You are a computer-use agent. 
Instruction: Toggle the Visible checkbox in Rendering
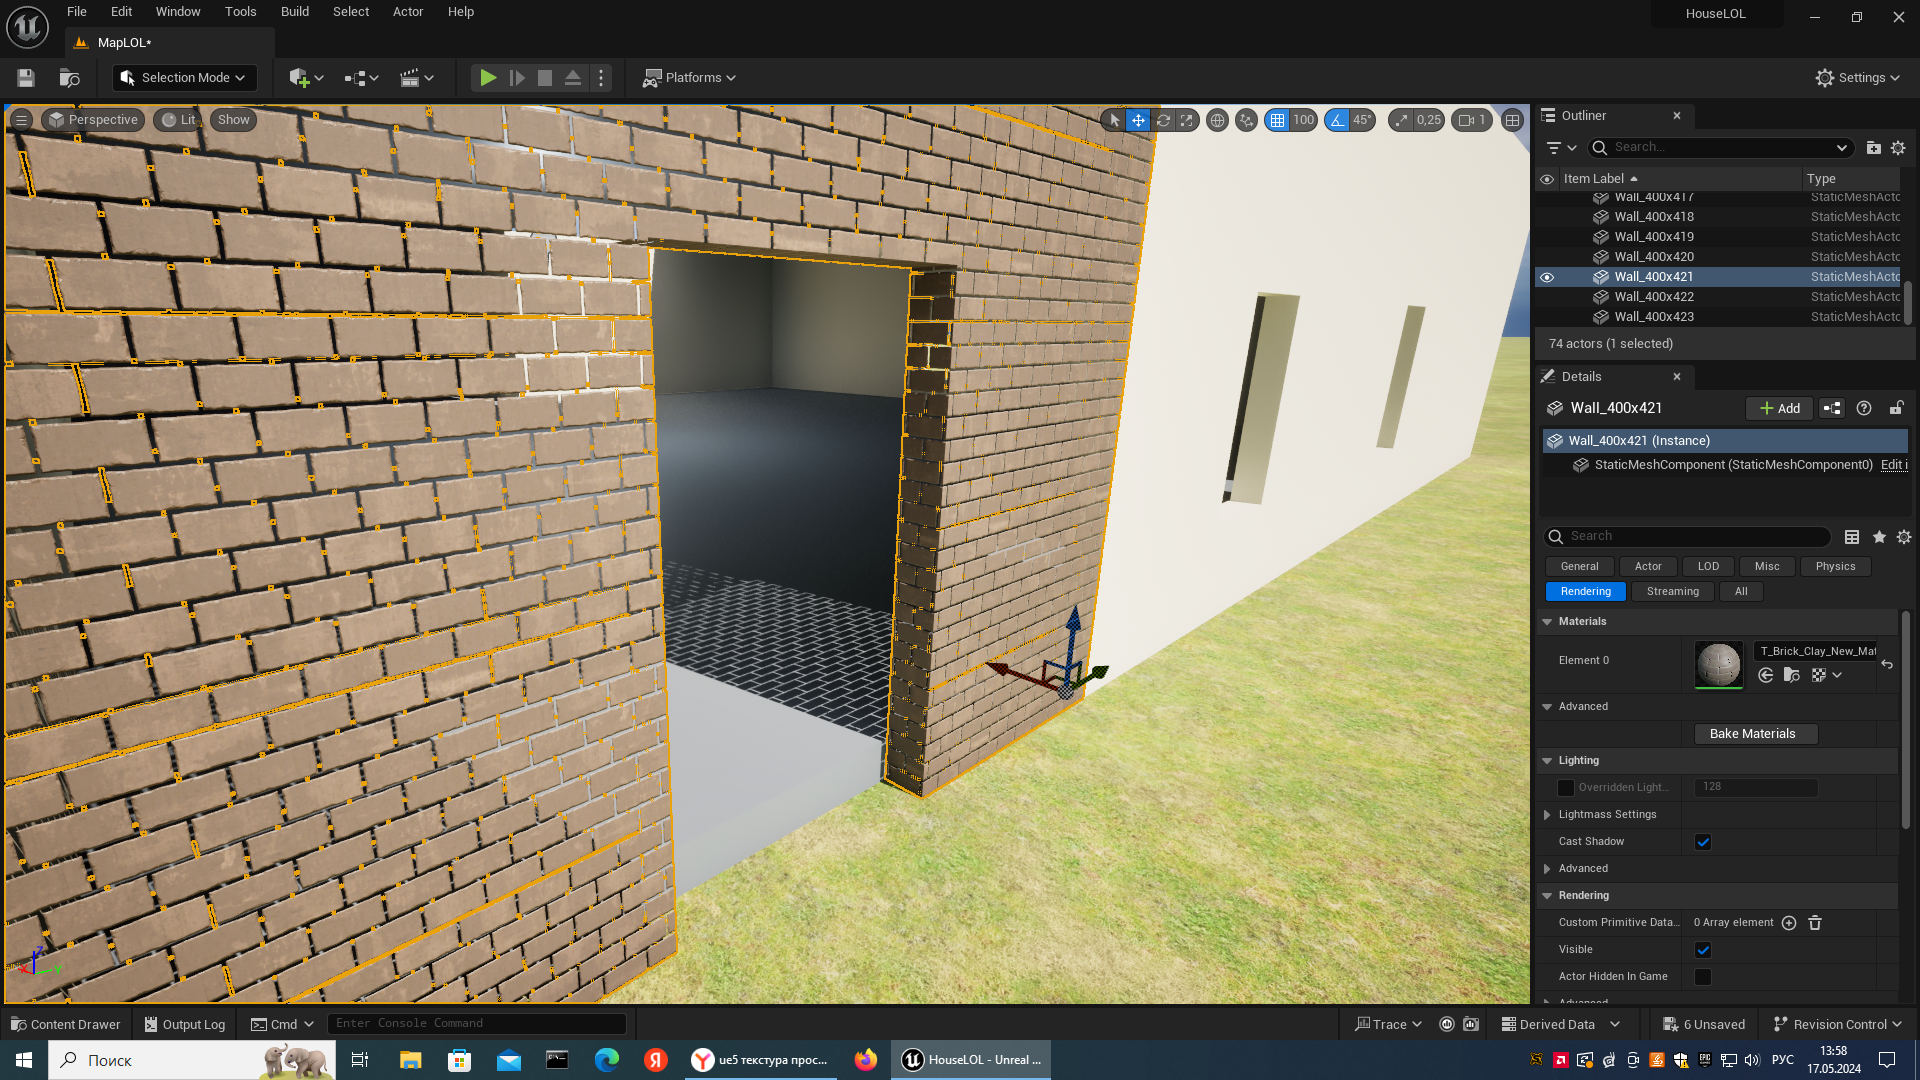click(x=1703, y=950)
